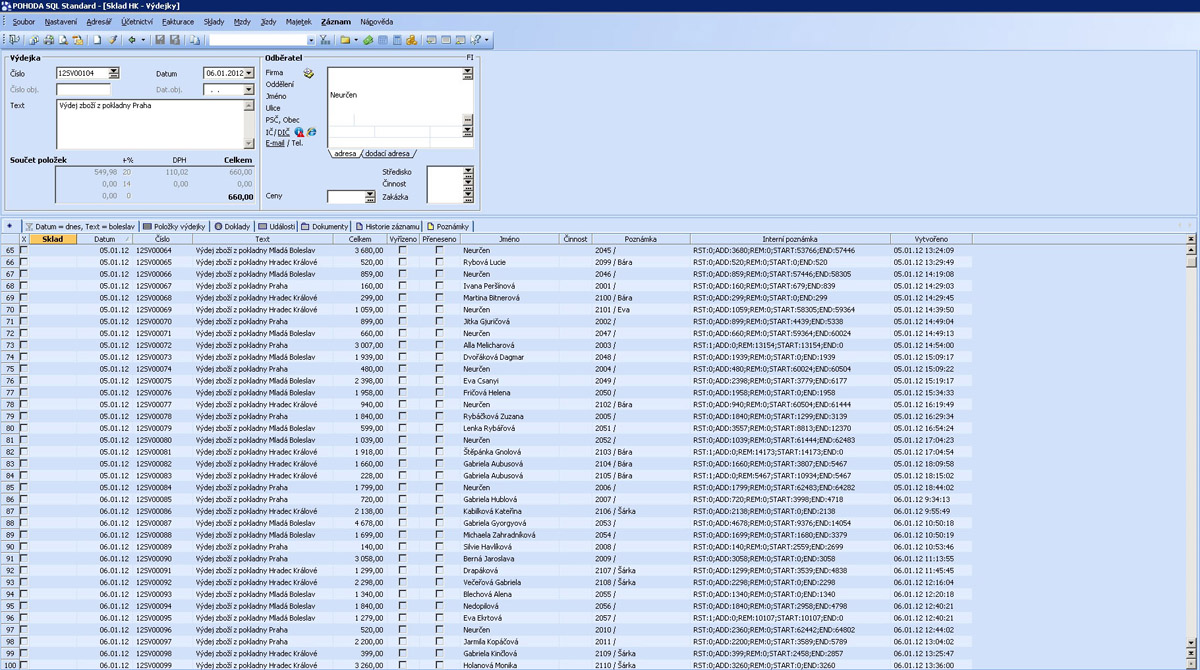Tick Vyřízeno checkbox for 12SV00090
The height and width of the screenshot is (670, 1200).
point(403,559)
